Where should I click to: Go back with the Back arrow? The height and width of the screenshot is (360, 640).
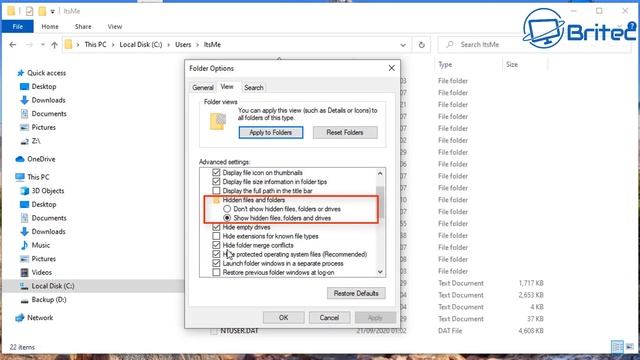pyautogui.click(x=13, y=44)
